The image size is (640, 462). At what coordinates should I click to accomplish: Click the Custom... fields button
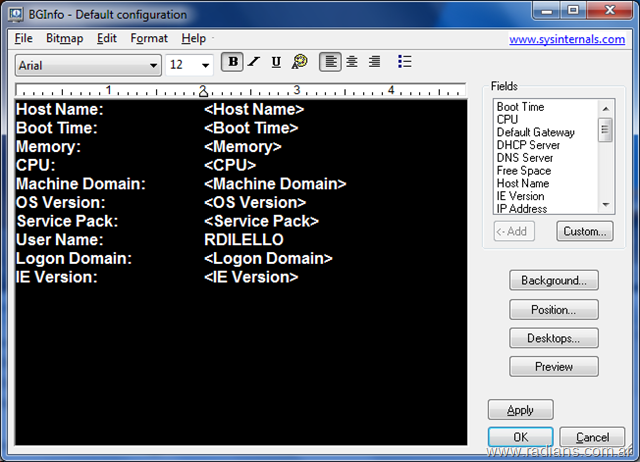point(585,232)
